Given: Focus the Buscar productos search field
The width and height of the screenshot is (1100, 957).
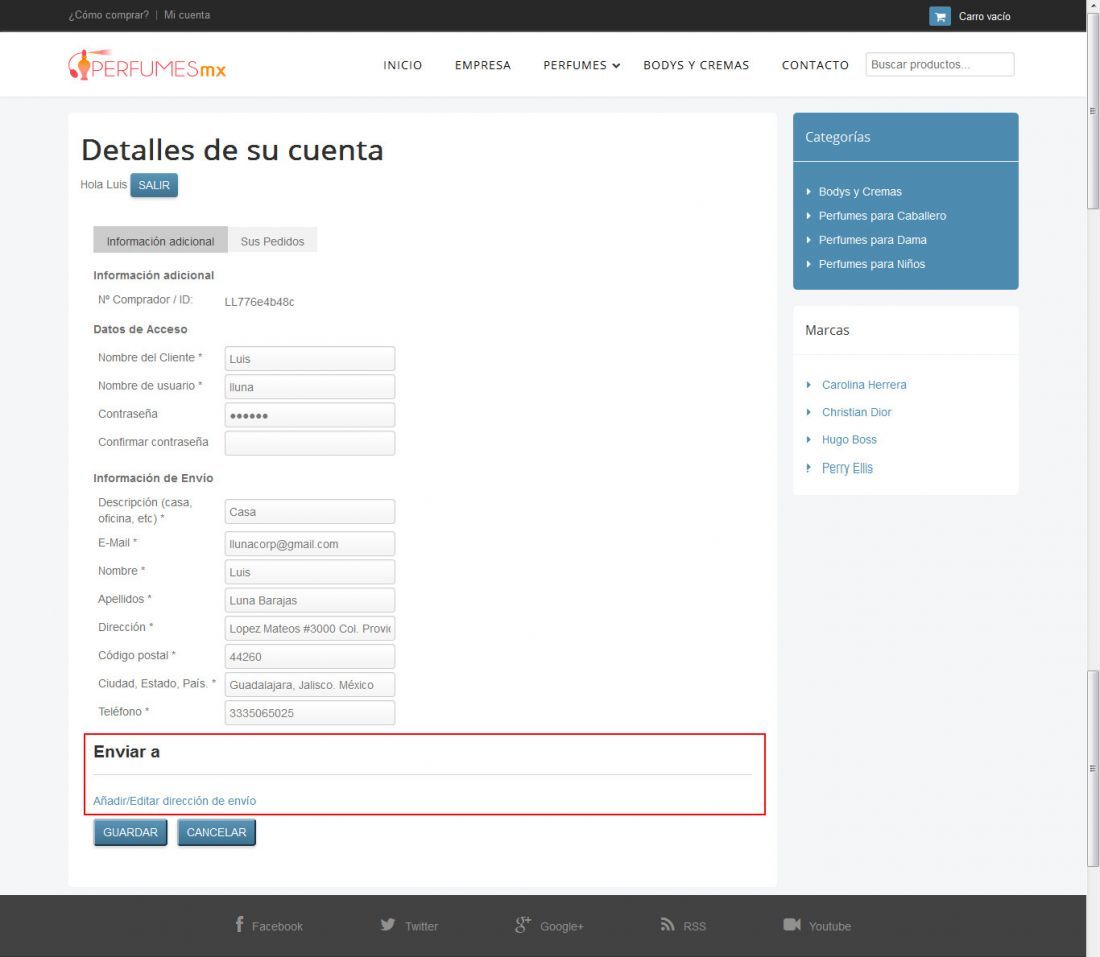Looking at the screenshot, I should (939, 65).
